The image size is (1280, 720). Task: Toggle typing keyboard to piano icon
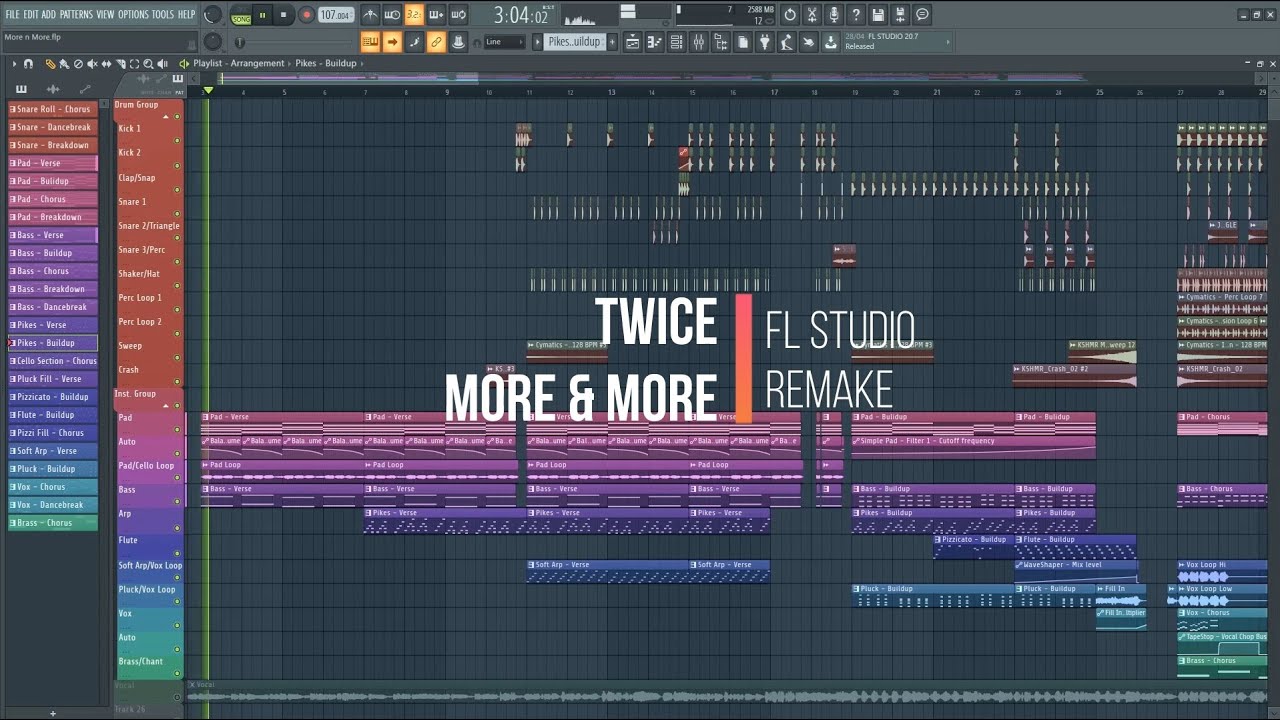click(x=371, y=42)
